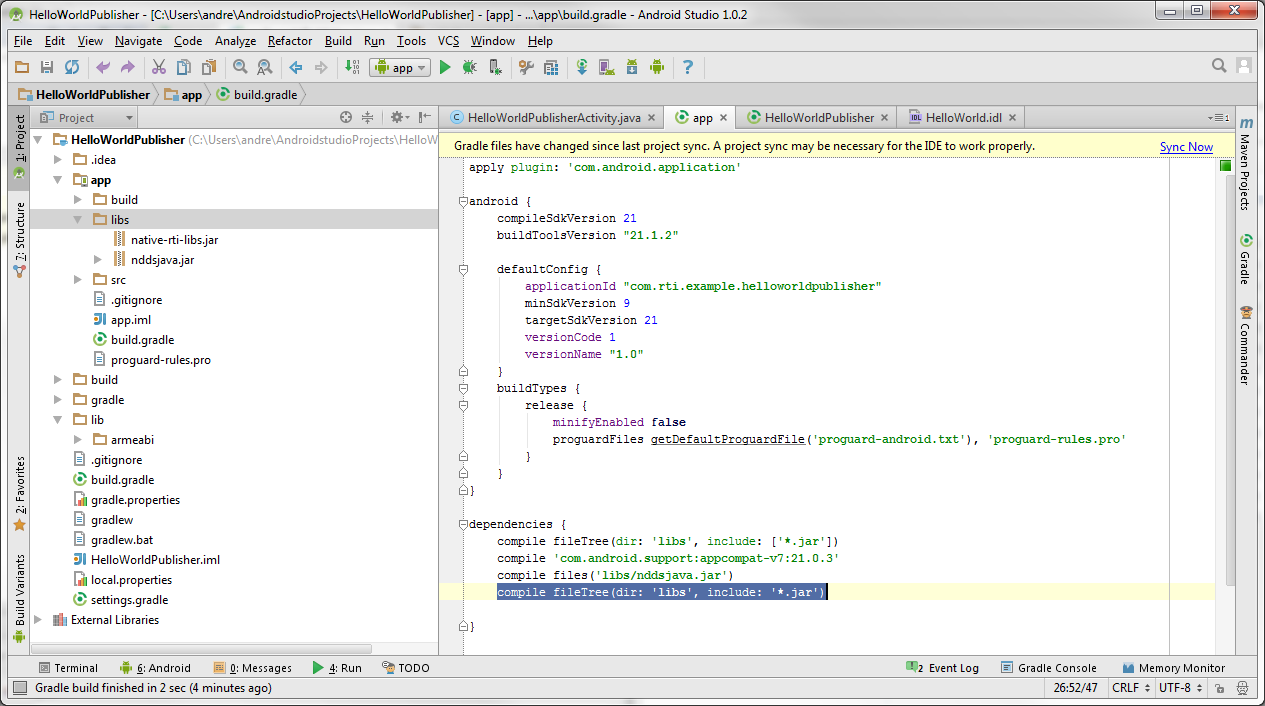Run the app with the green play icon

tap(445, 67)
